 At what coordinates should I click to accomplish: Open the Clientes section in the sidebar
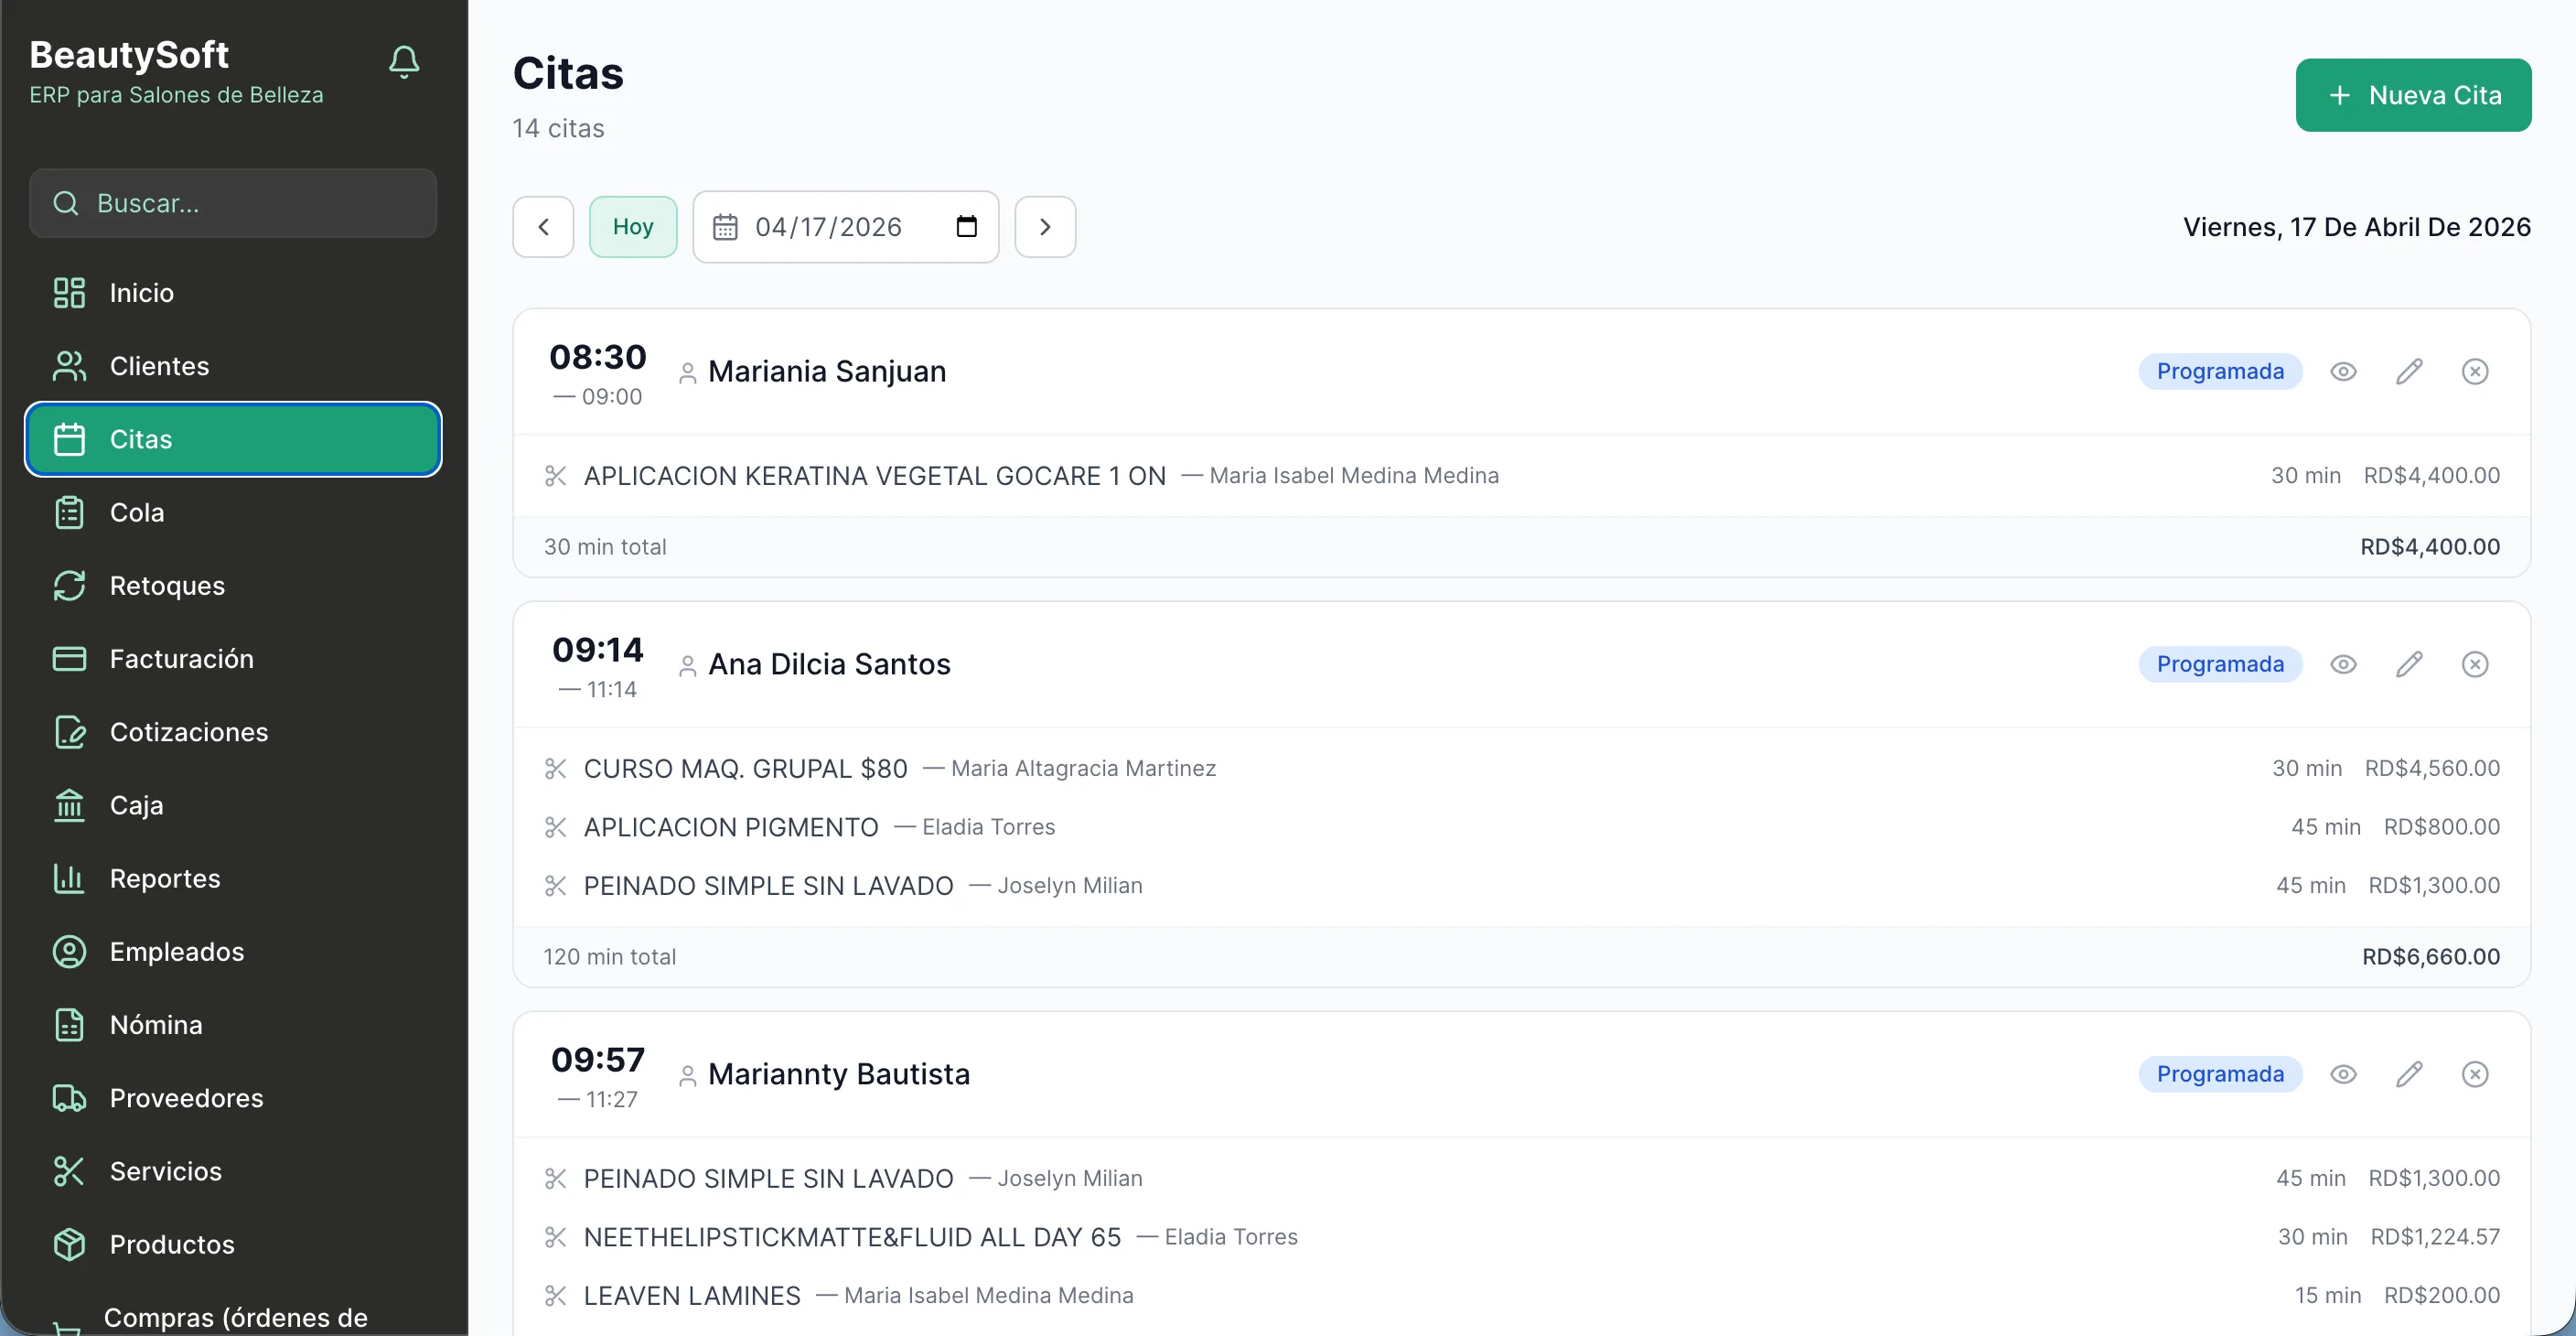coord(160,366)
